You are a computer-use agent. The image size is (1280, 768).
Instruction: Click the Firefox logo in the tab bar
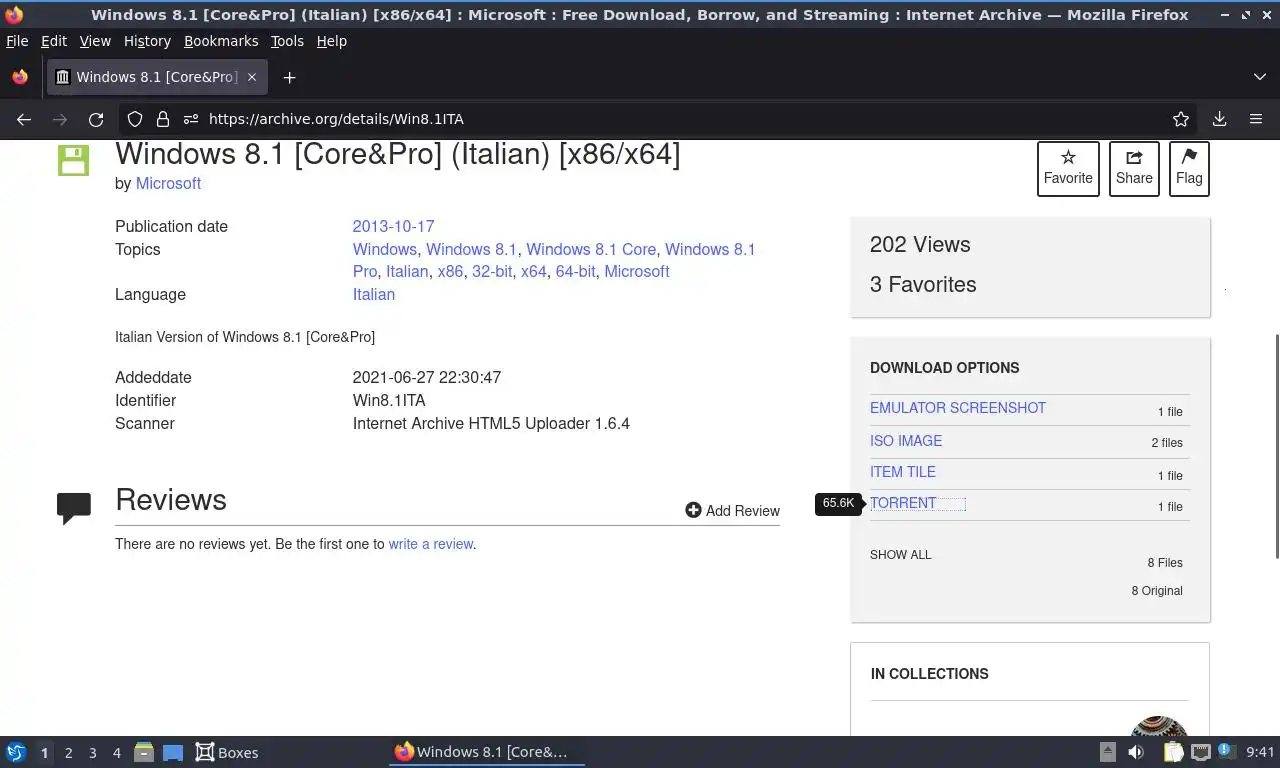20,77
